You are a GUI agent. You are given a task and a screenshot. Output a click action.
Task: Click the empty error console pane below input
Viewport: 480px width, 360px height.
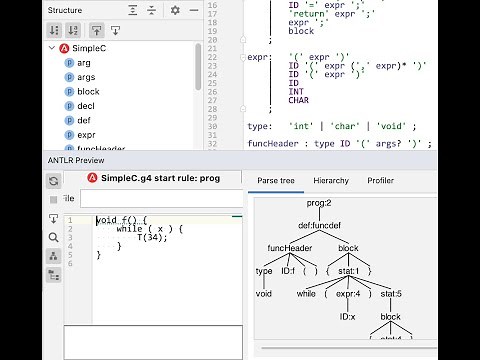[153, 342]
